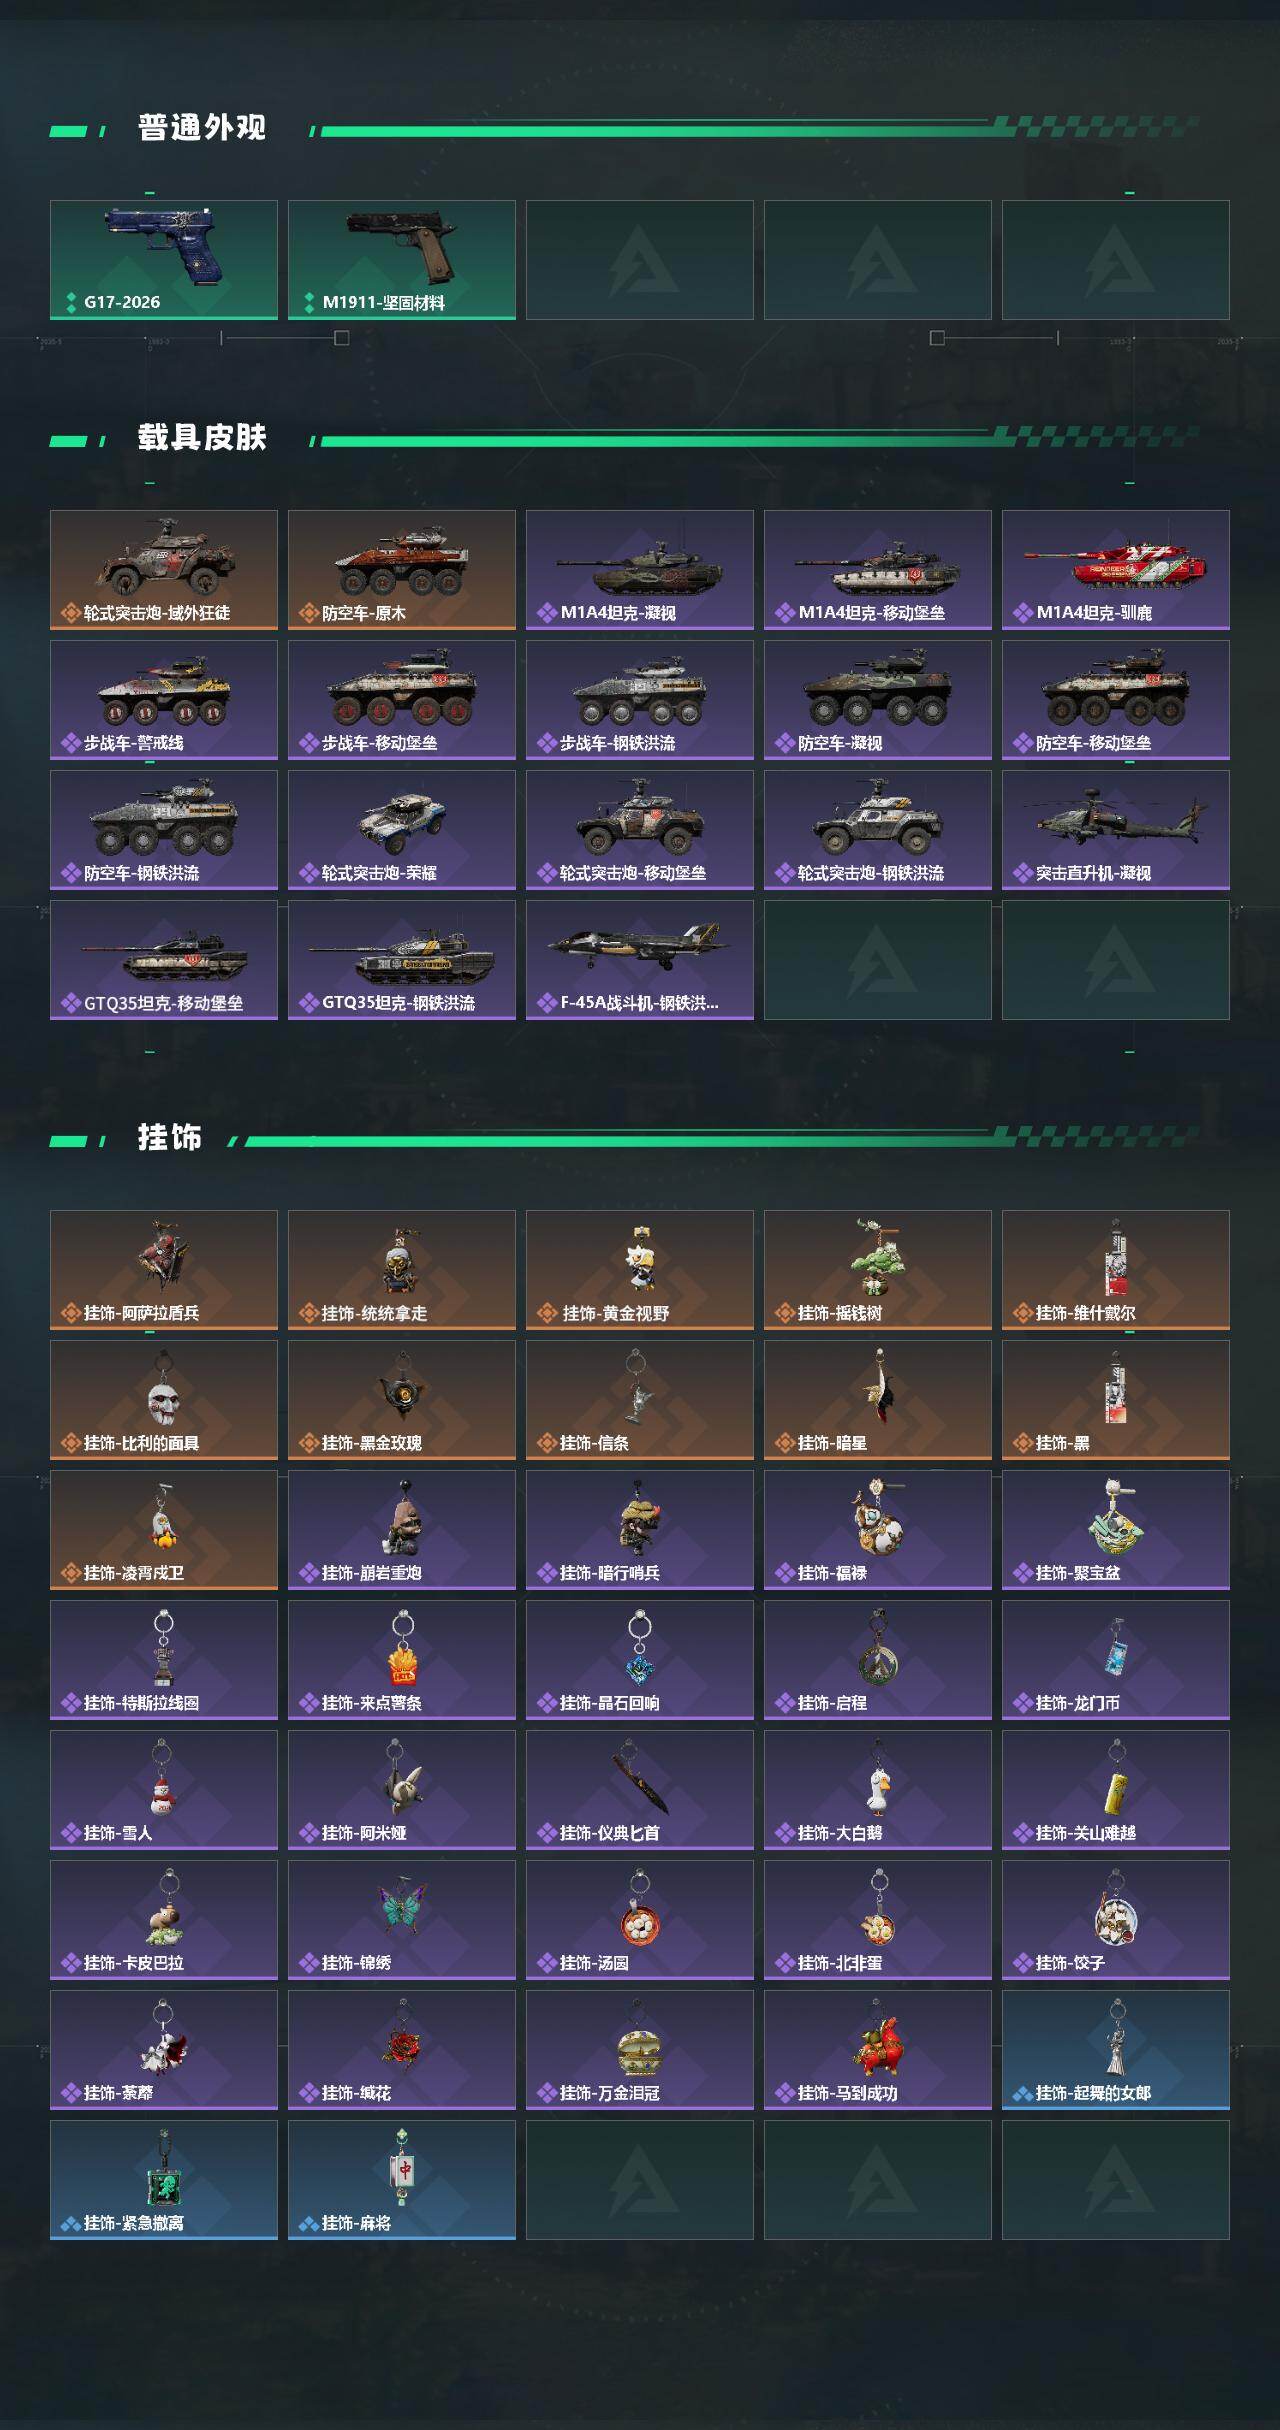The image size is (1280, 2430).
Task: Open the F-45A战斗机 fighter jet skin
Action: [640, 960]
